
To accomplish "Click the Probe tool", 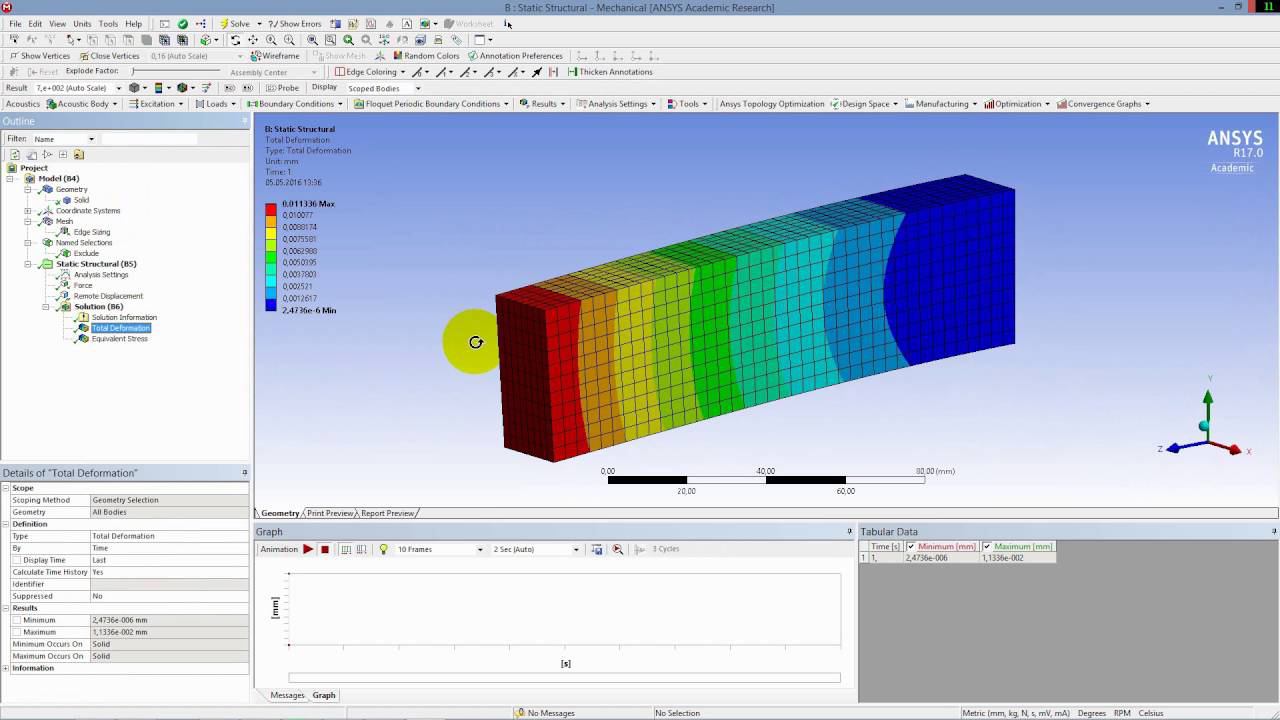I will tap(282, 88).
